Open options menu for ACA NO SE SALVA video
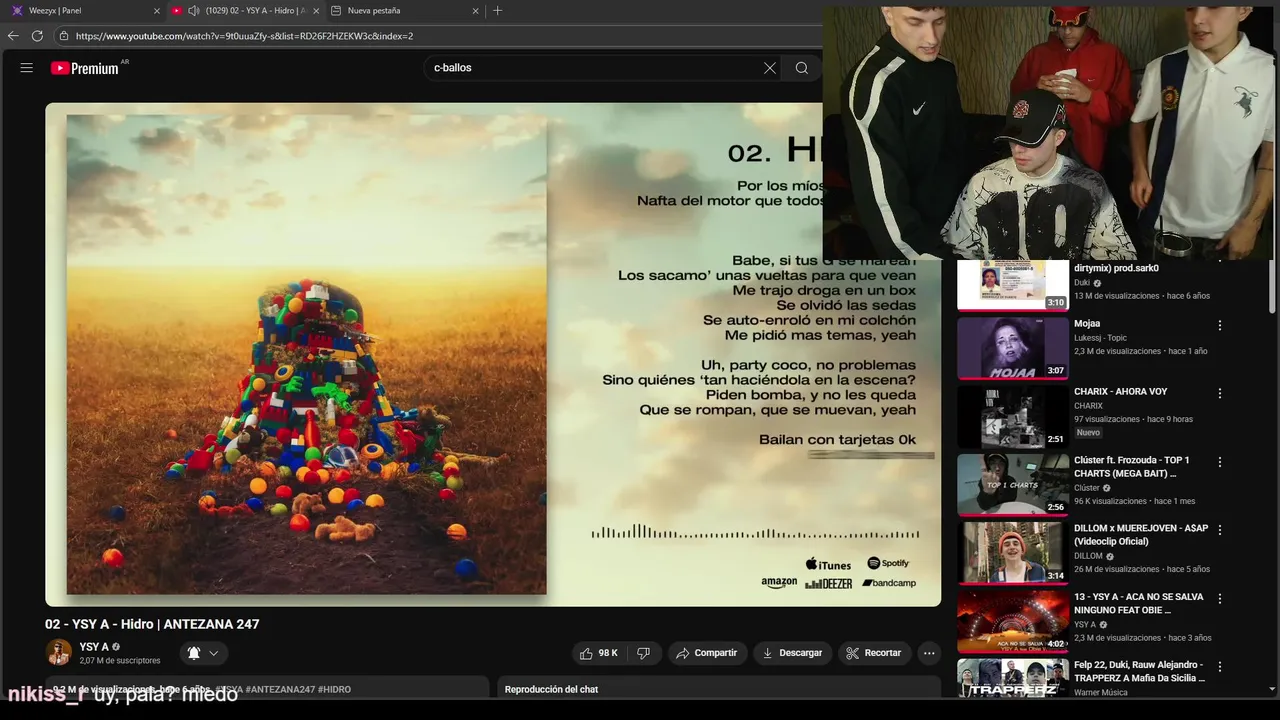 tap(1220, 598)
